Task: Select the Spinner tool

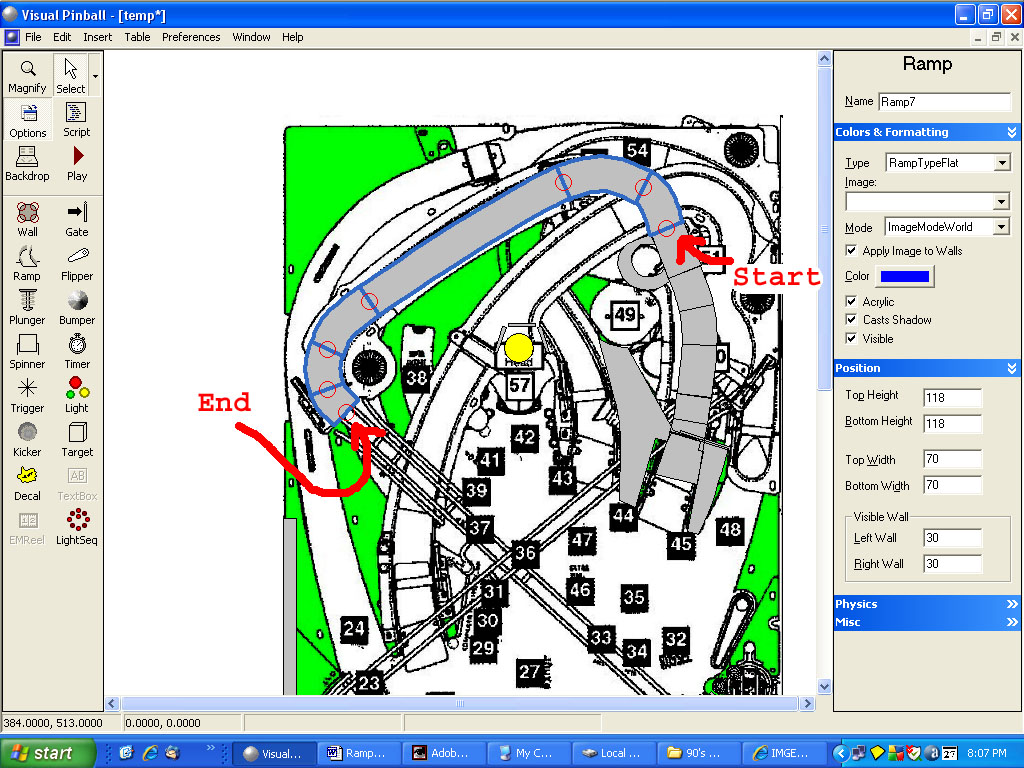Action: tap(27, 351)
